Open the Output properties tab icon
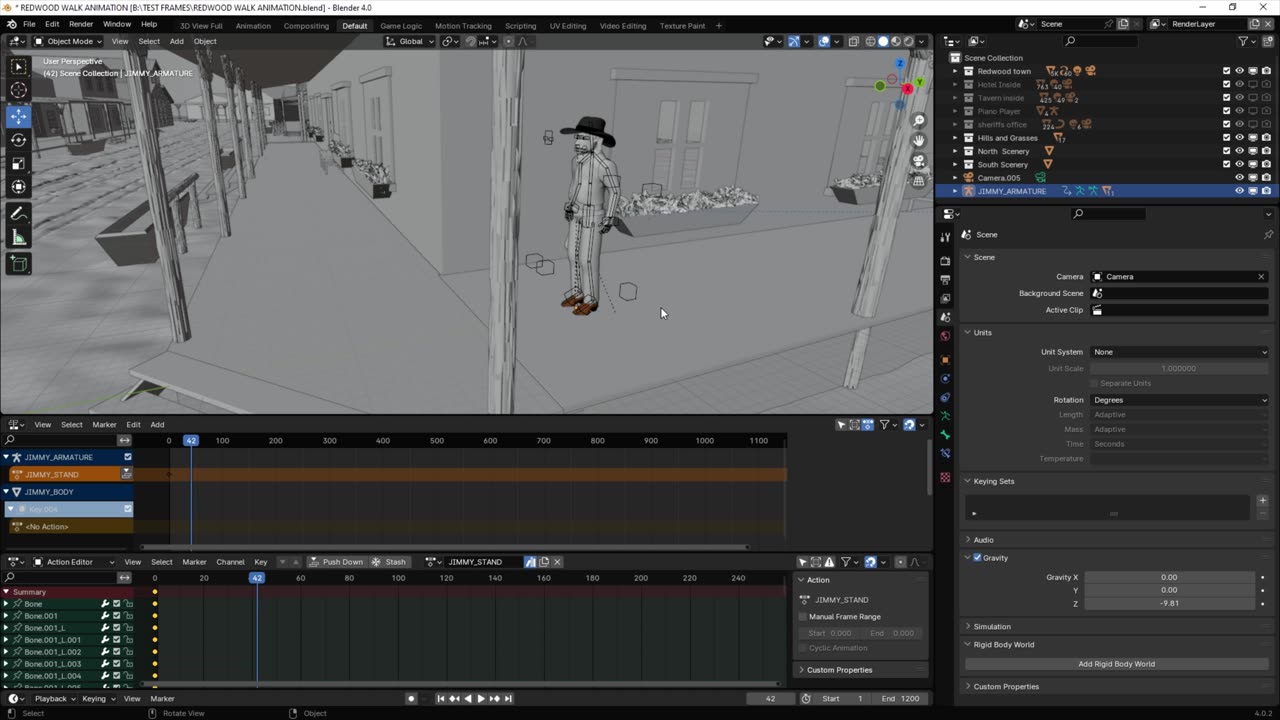1280x720 pixels. click(x=945, y=280)
